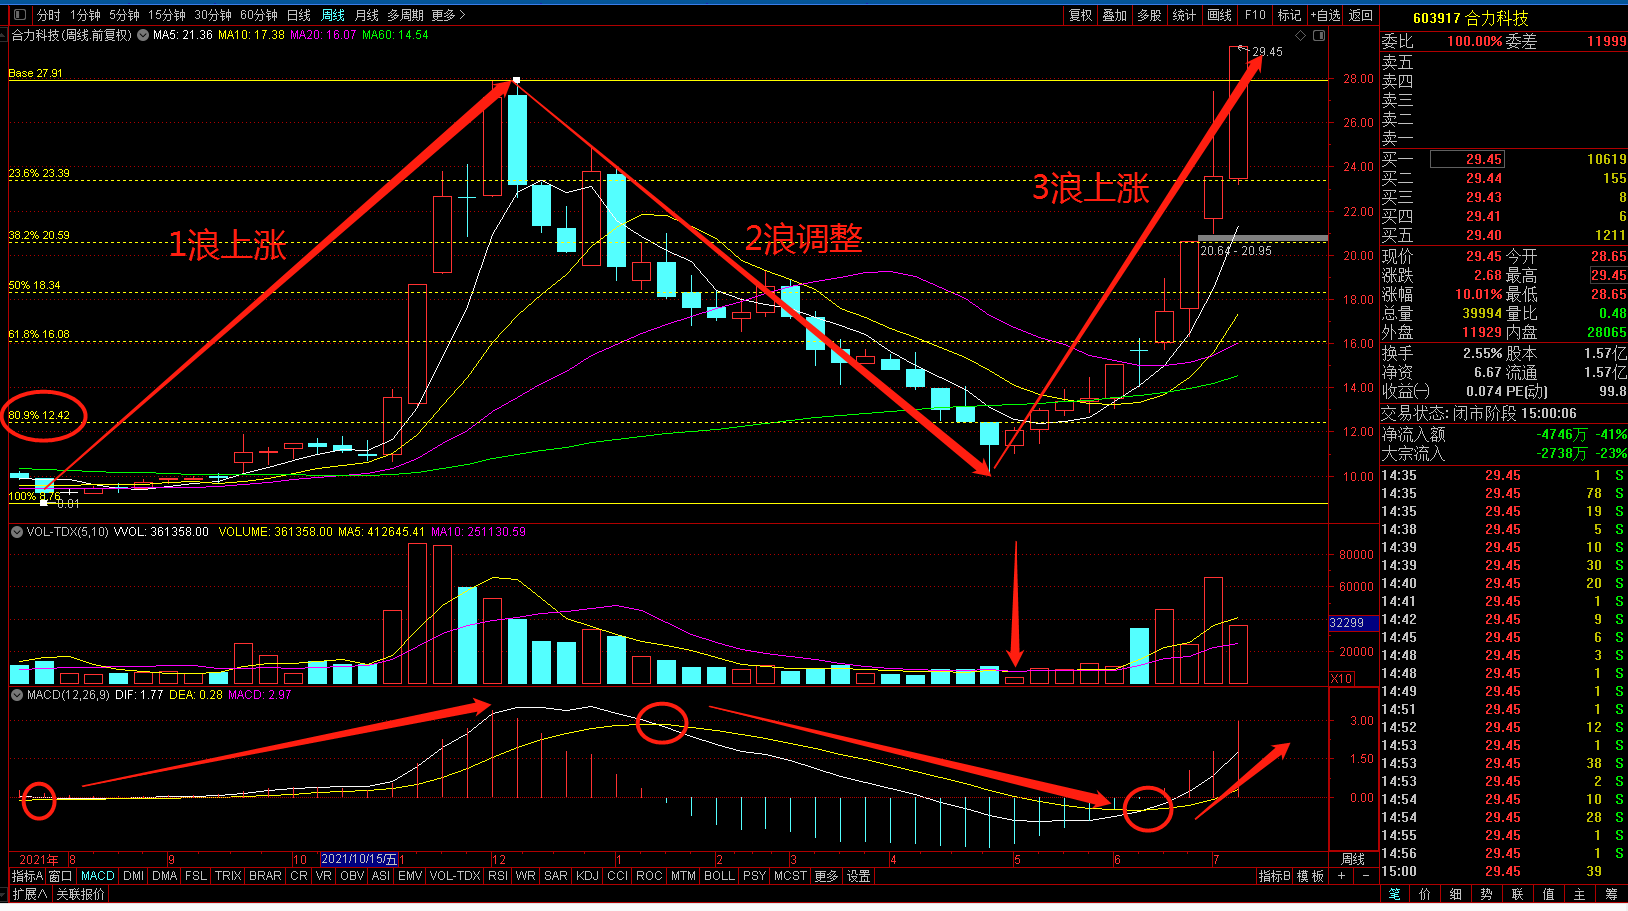1628x911 pixels.
Task: Open 关联报价 related quotes
Action: [x=80, y=894]
